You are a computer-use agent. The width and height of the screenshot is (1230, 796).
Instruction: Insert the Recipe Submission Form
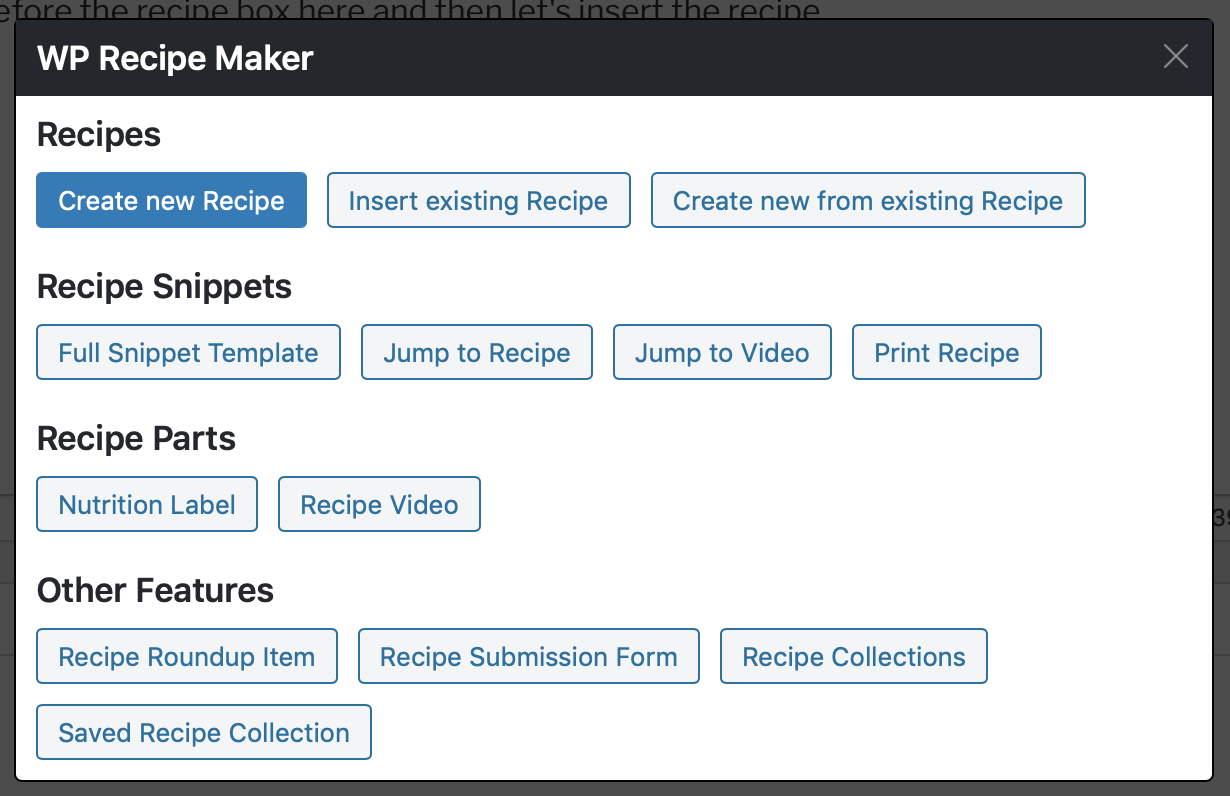click(x=528, y=657)
